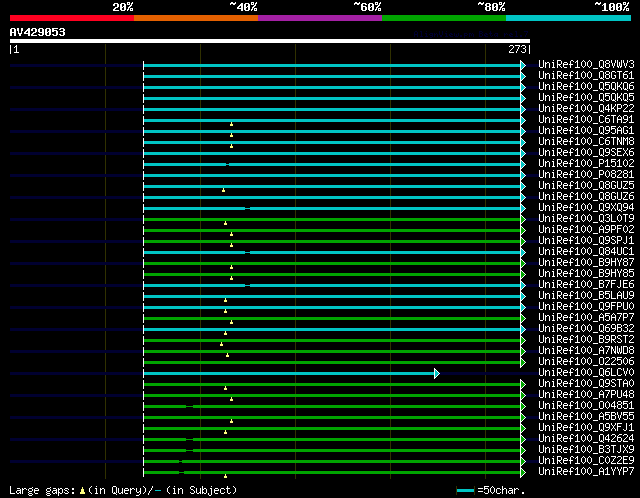Open the UniRef100_C6TA91 hit label
This screenshot has height=498, width=640.
586,120
